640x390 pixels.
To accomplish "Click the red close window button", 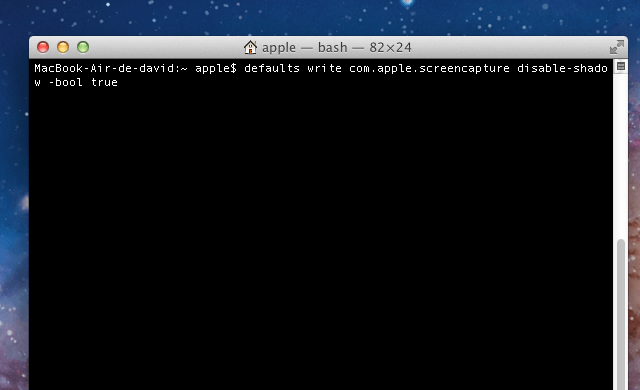I will 43,47.
